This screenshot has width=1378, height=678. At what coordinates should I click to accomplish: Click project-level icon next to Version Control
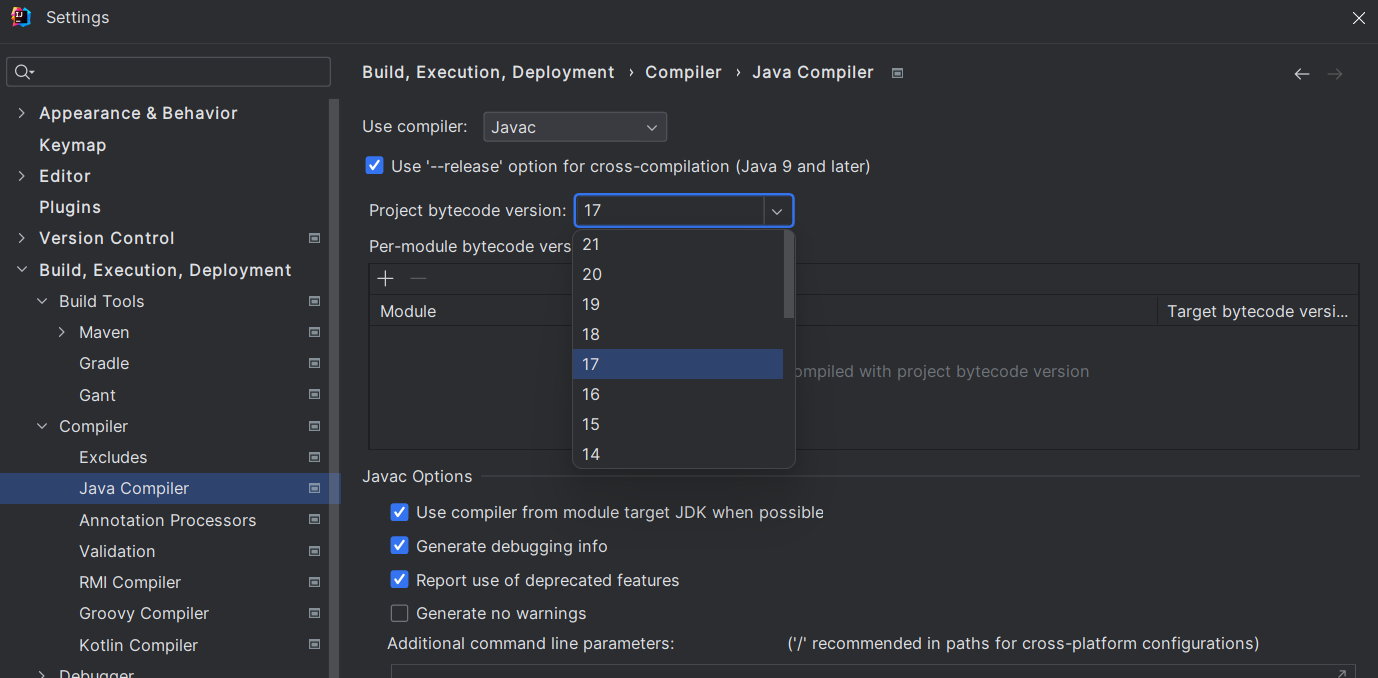[x=315, y=238]
